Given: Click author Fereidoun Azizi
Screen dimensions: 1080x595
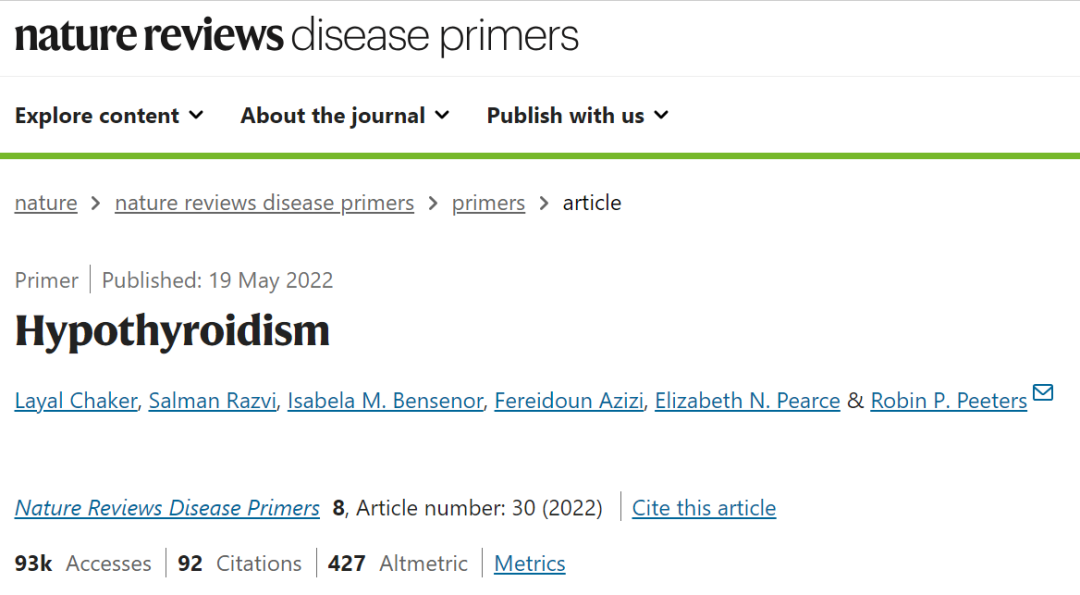Looking at the screenshot, I should [569, 401].
